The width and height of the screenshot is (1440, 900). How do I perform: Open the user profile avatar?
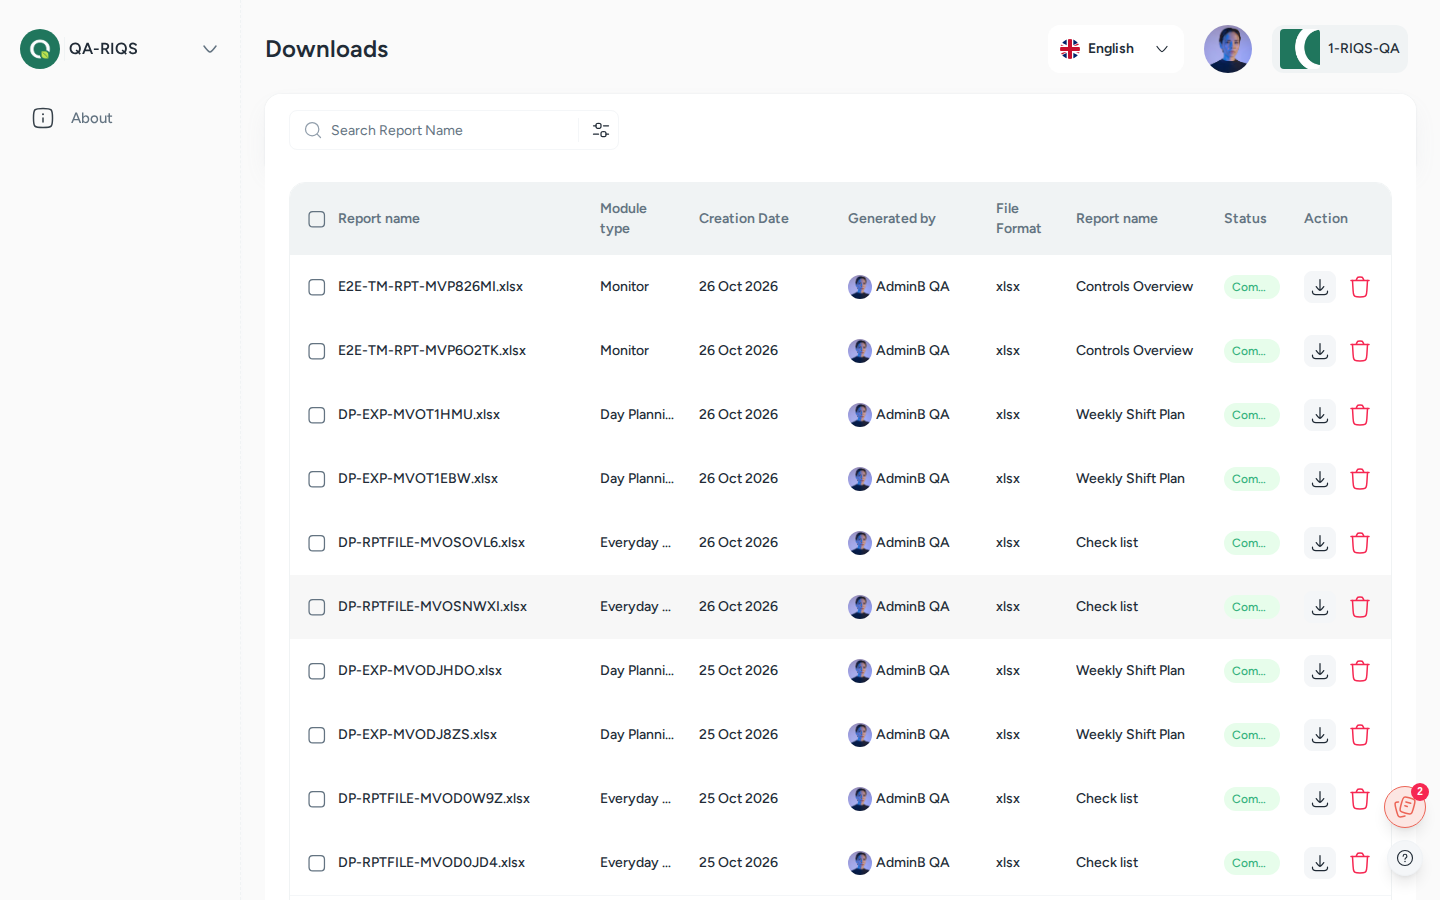tap(1228, 49)
